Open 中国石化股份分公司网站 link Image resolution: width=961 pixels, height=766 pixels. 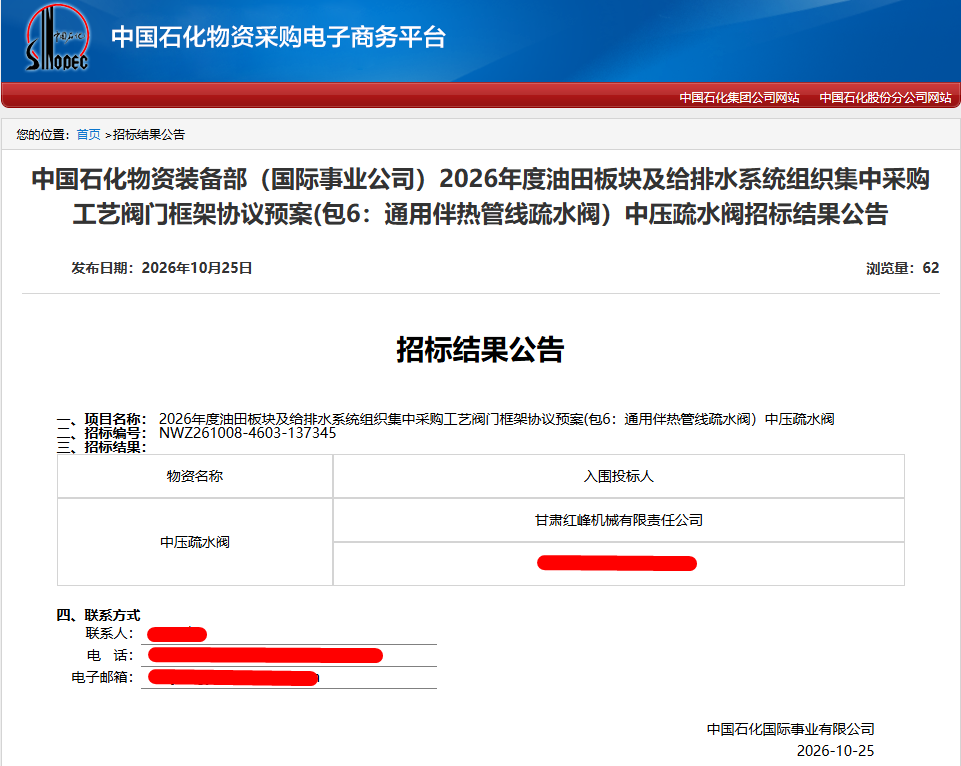tap(885, 97)
